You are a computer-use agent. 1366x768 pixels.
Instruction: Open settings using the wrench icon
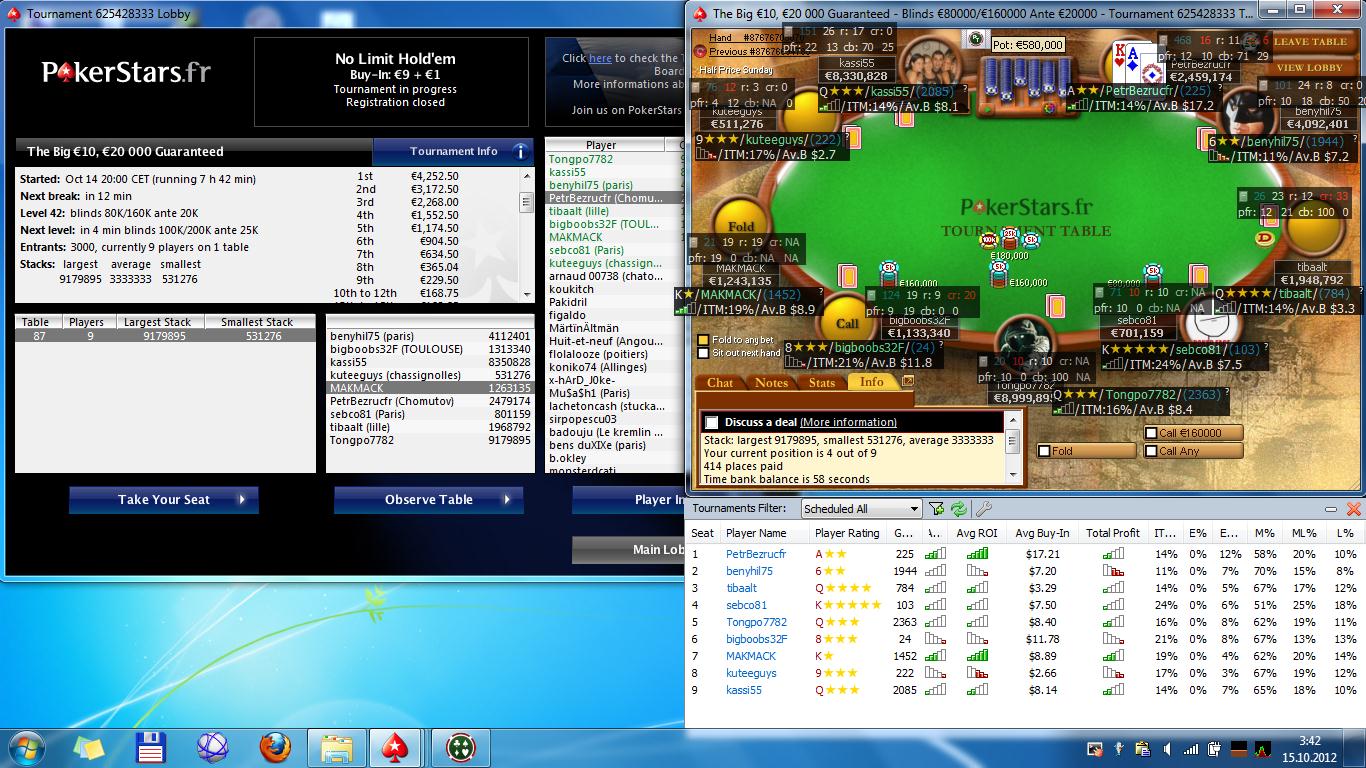[982, 509]
